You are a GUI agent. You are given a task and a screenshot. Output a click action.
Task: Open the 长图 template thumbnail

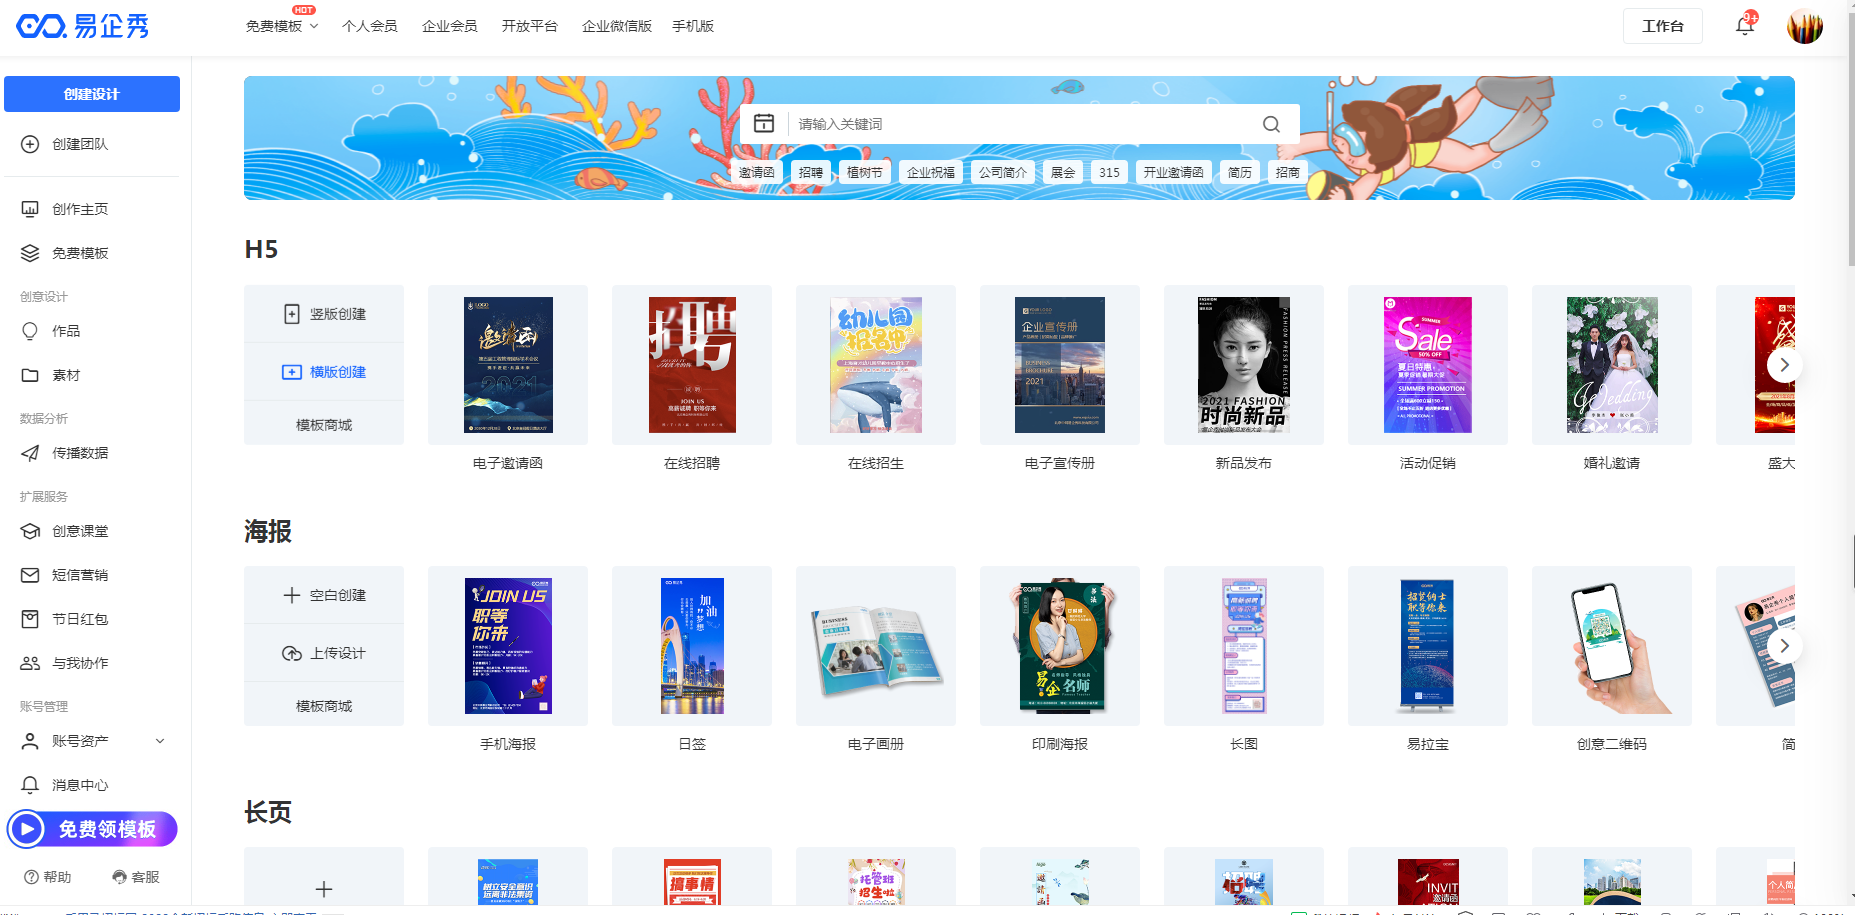[x=1244, y=646]
